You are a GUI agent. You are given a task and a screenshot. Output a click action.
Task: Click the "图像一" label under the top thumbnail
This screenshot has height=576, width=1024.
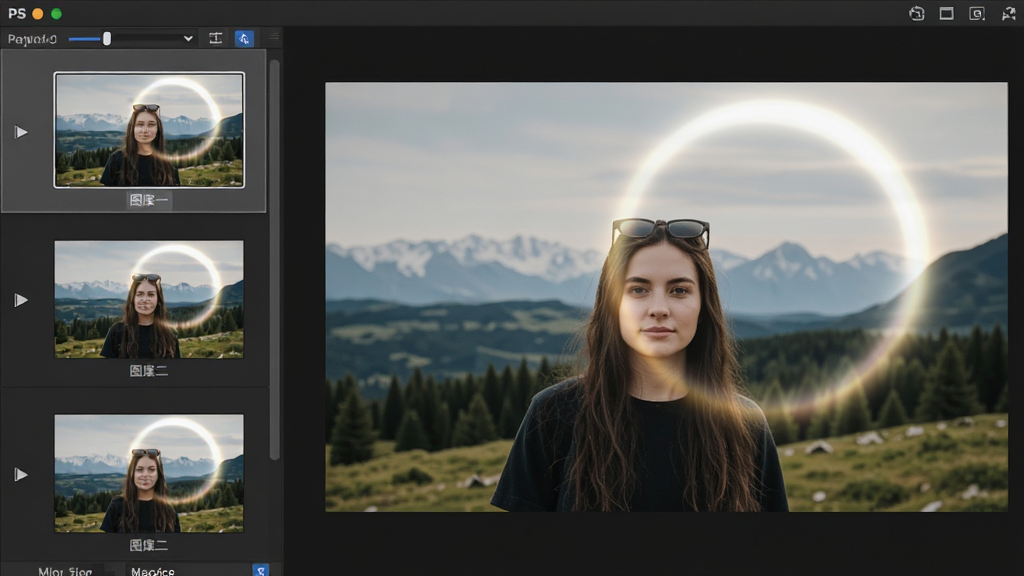pyautogui.click(x=149, y=200)
